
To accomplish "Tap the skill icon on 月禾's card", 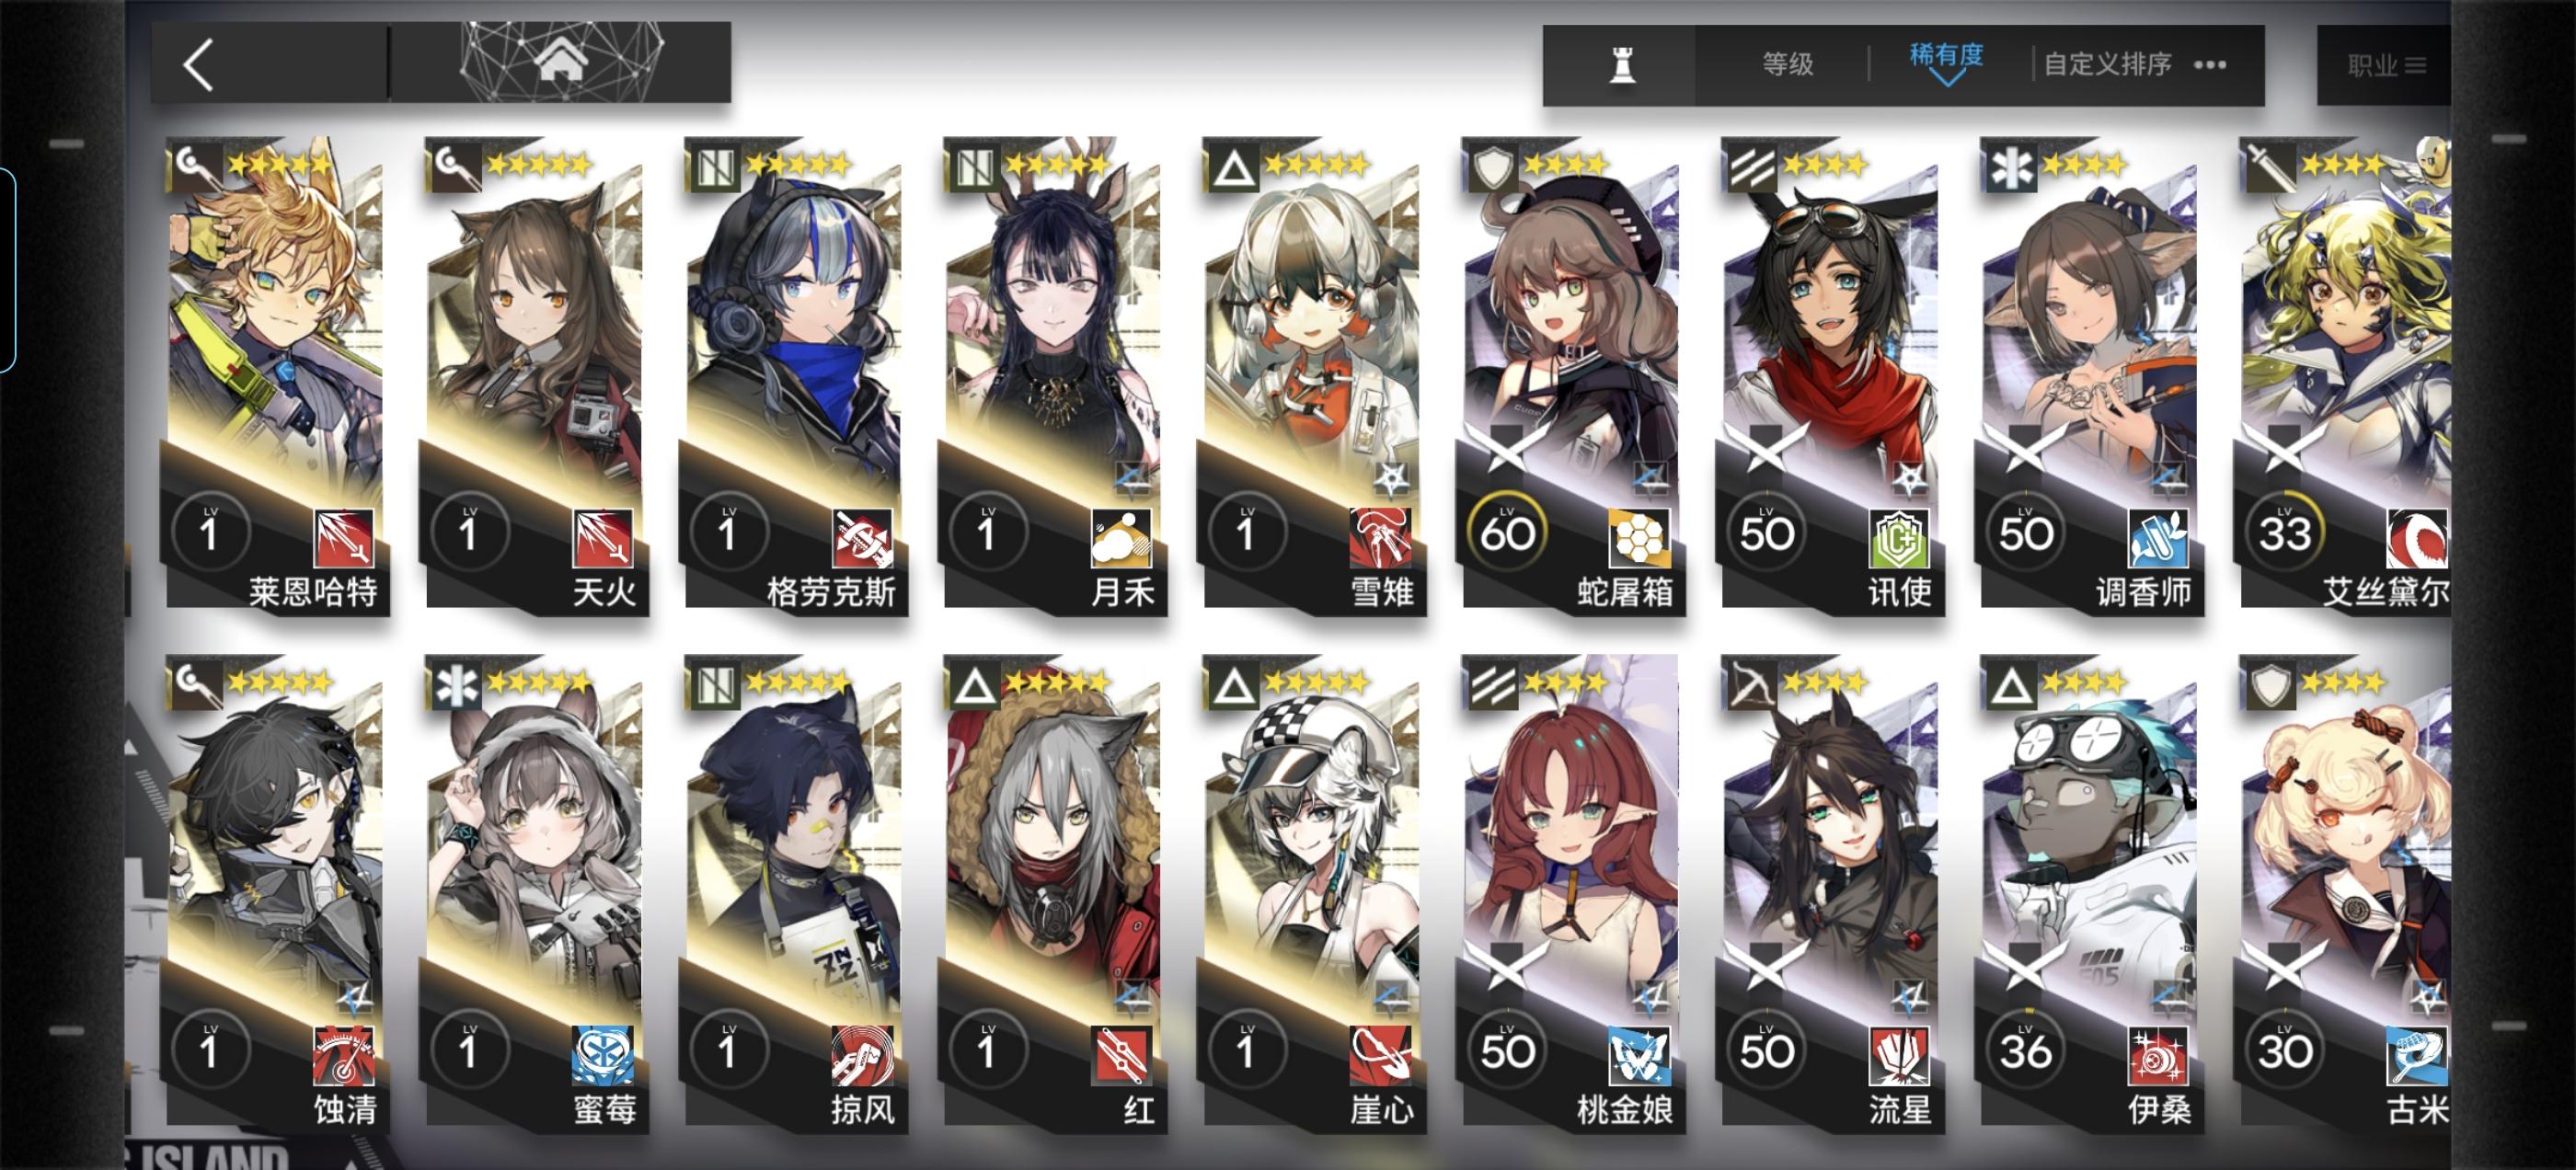I will pos(1120,537).
